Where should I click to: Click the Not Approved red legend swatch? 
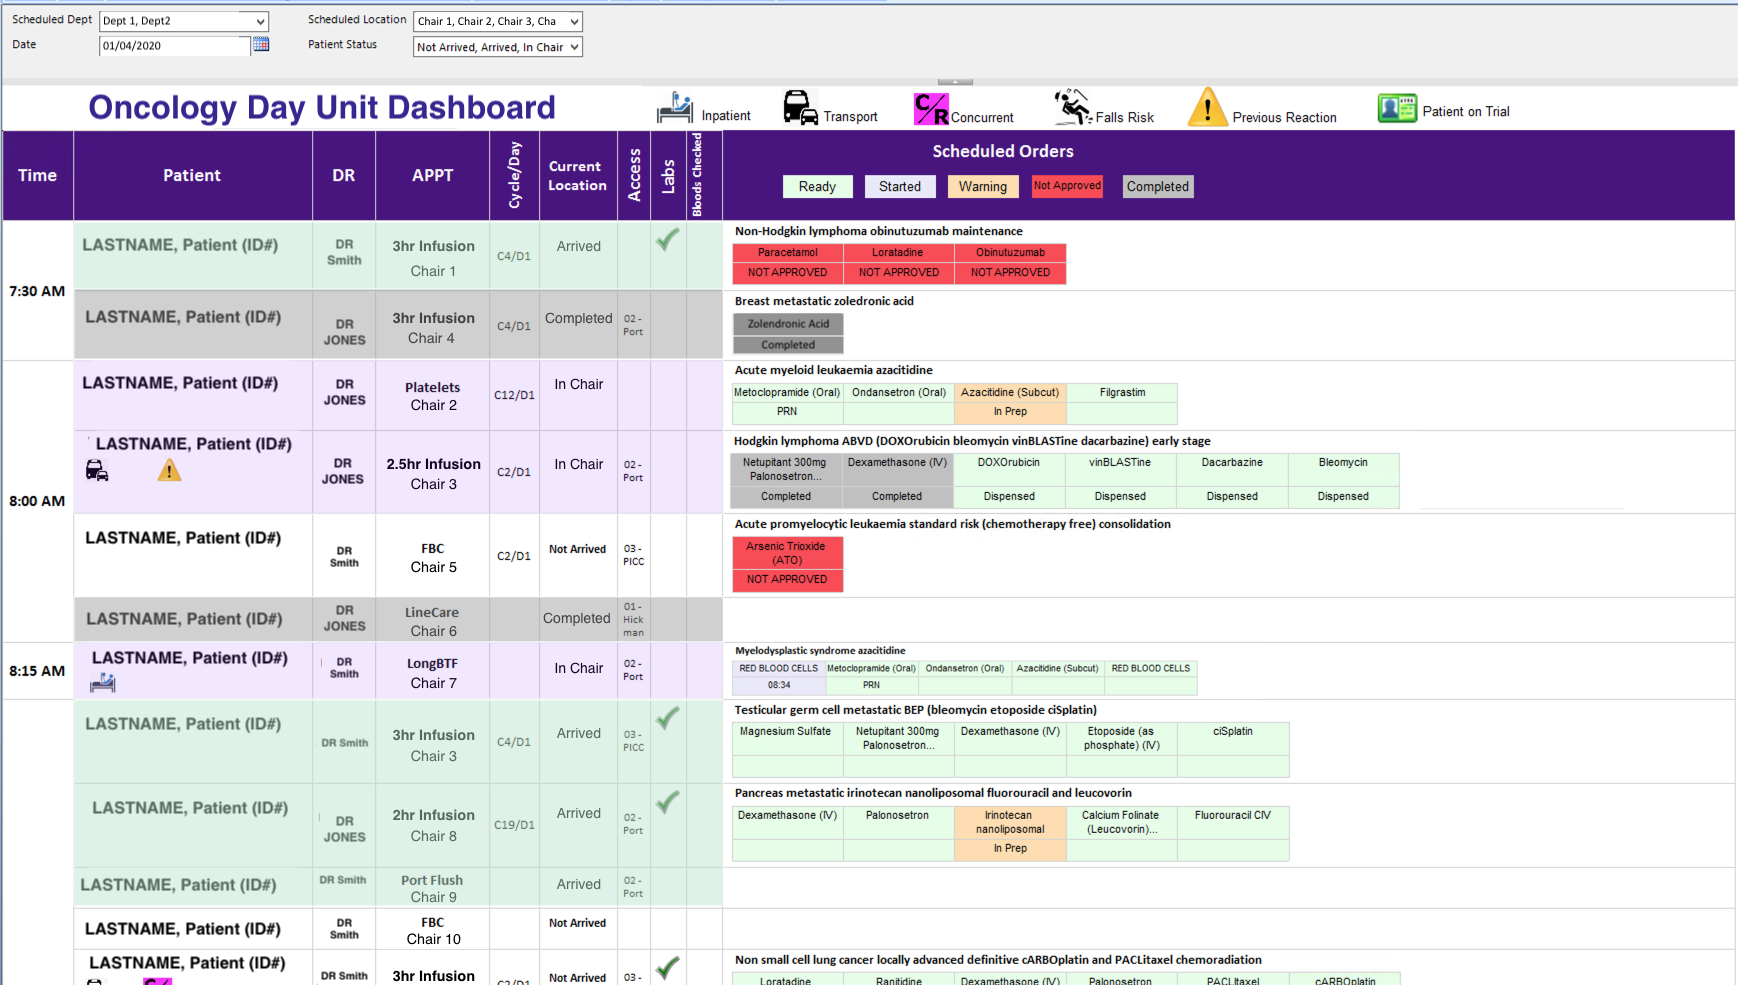point(1067,186)
